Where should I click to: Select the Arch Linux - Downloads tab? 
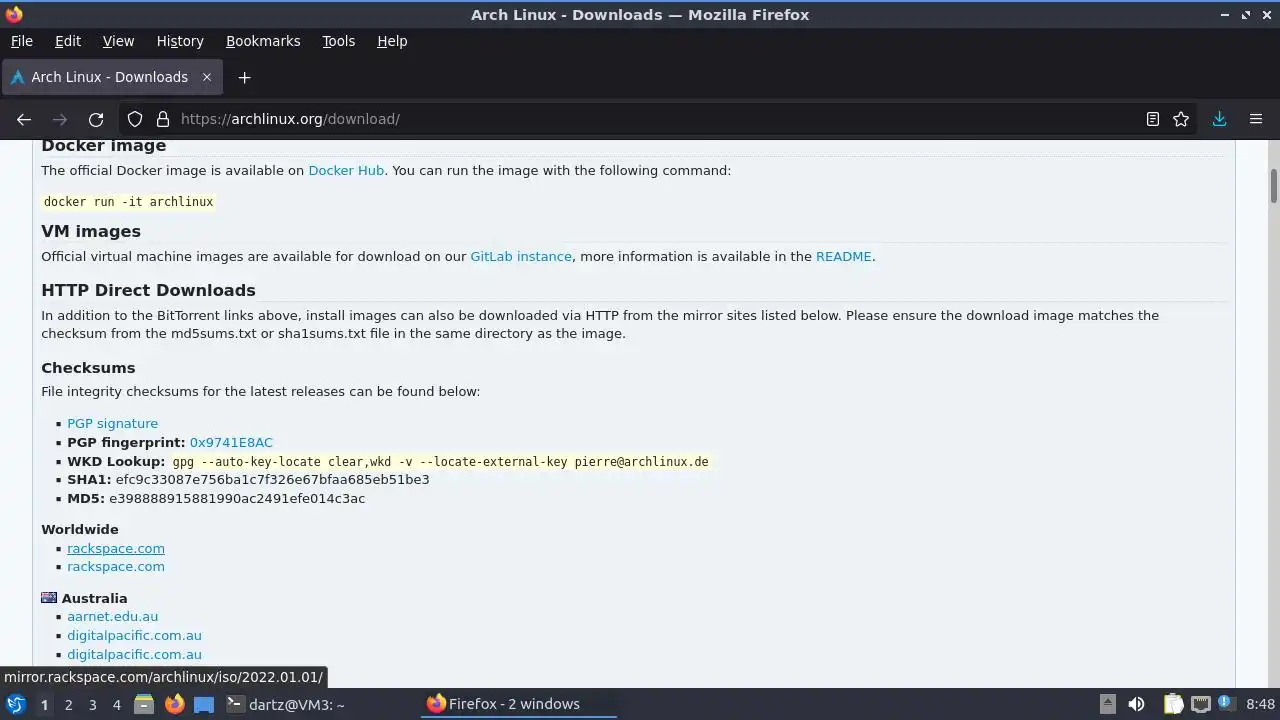(x=112, y=77)
